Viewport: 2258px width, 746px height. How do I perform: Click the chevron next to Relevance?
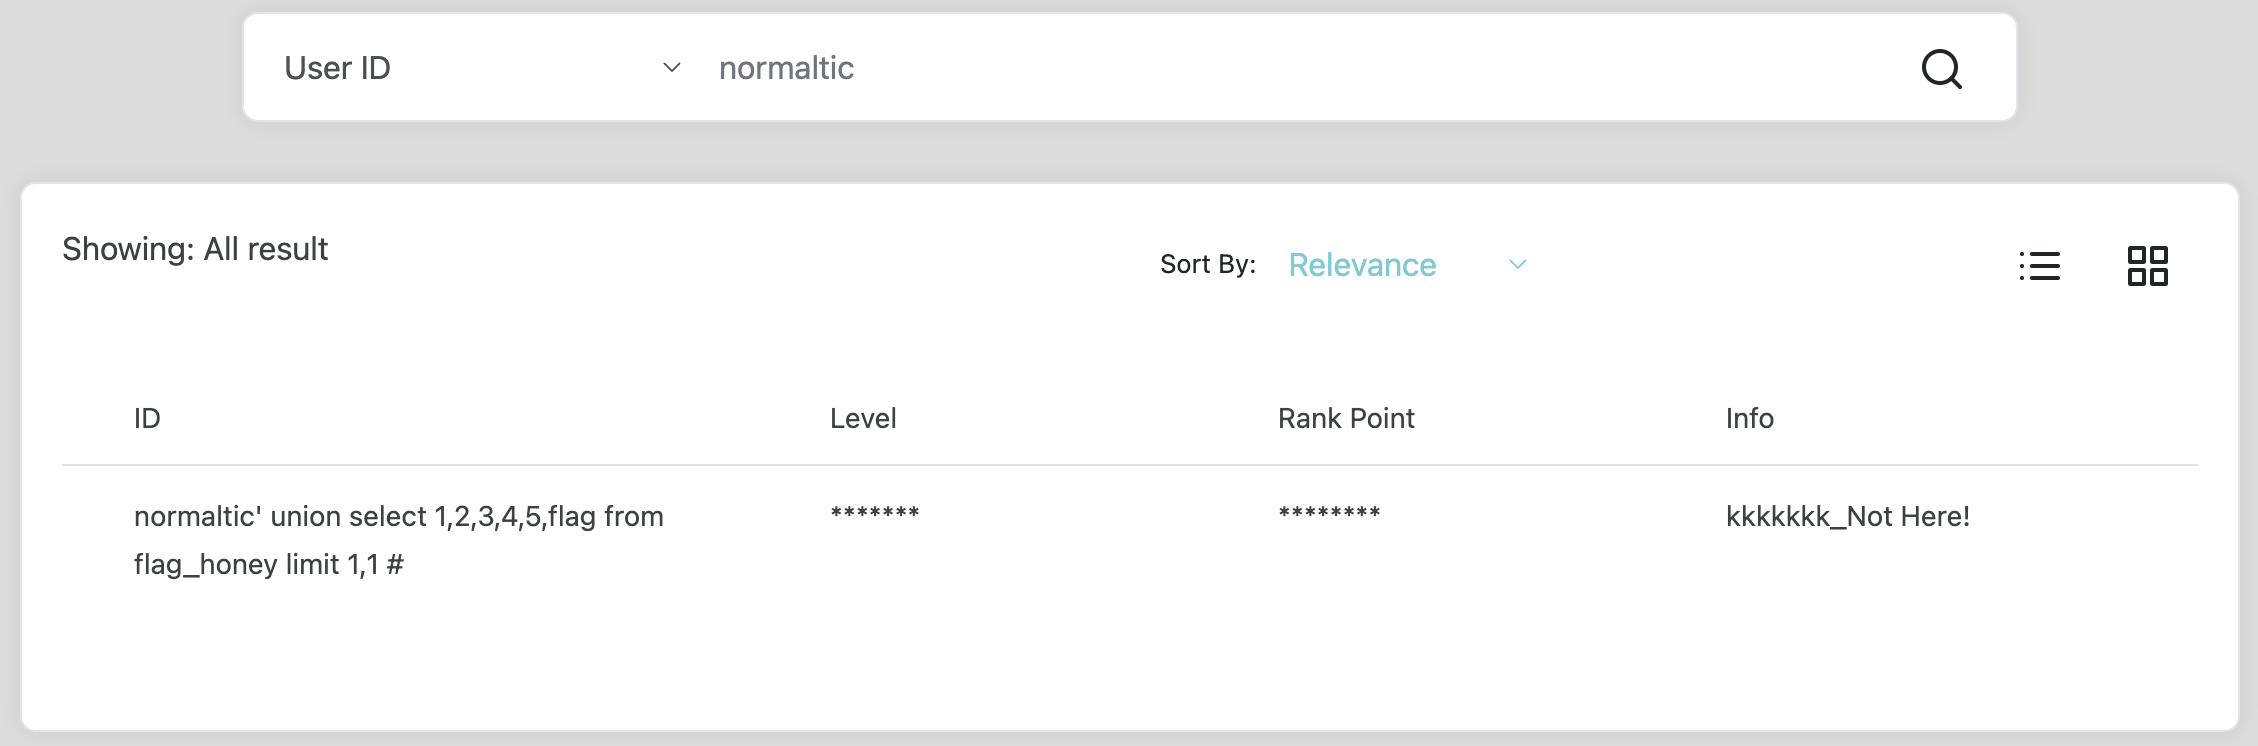coord(1517,265)
